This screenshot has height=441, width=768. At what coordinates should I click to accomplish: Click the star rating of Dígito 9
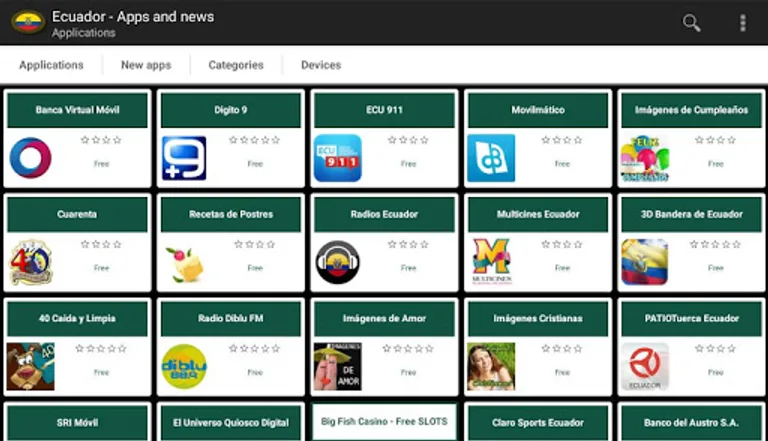point(255,140)
